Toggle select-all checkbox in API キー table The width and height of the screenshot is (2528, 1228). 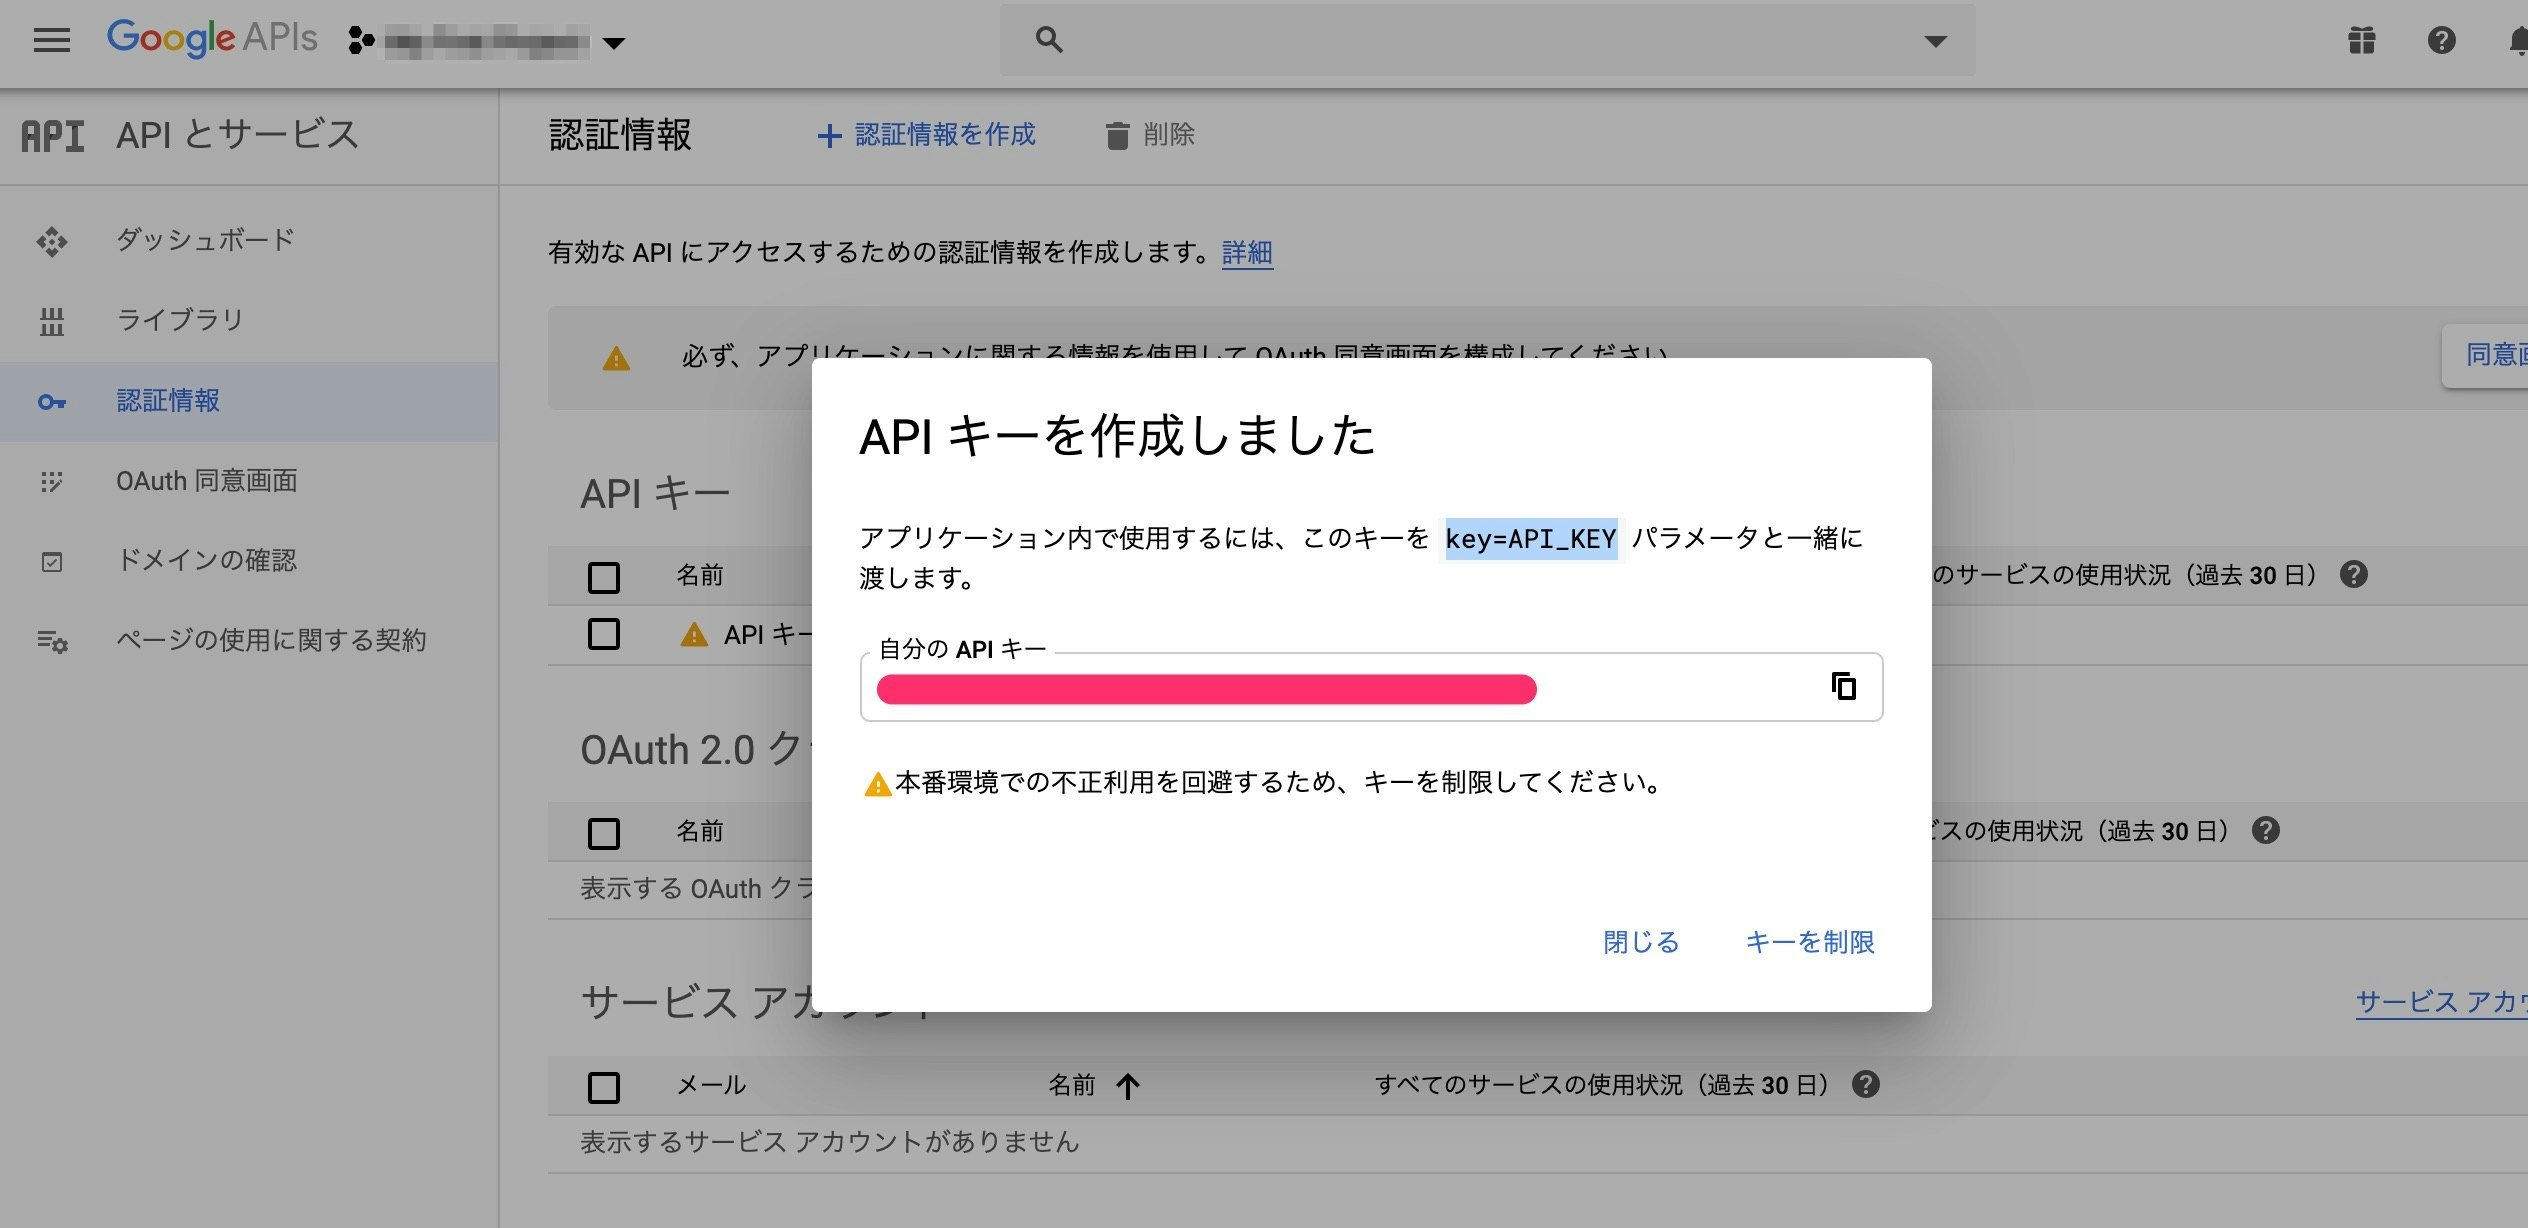[x=604, y=577]
